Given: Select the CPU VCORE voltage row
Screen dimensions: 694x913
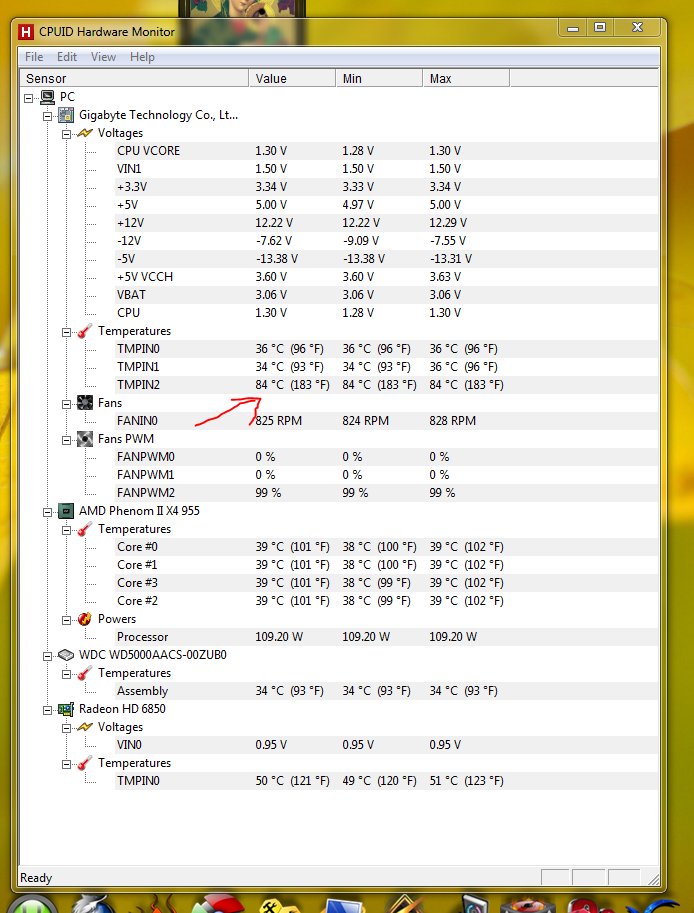Looking at the screenshot, I should [x=387, y=151].
